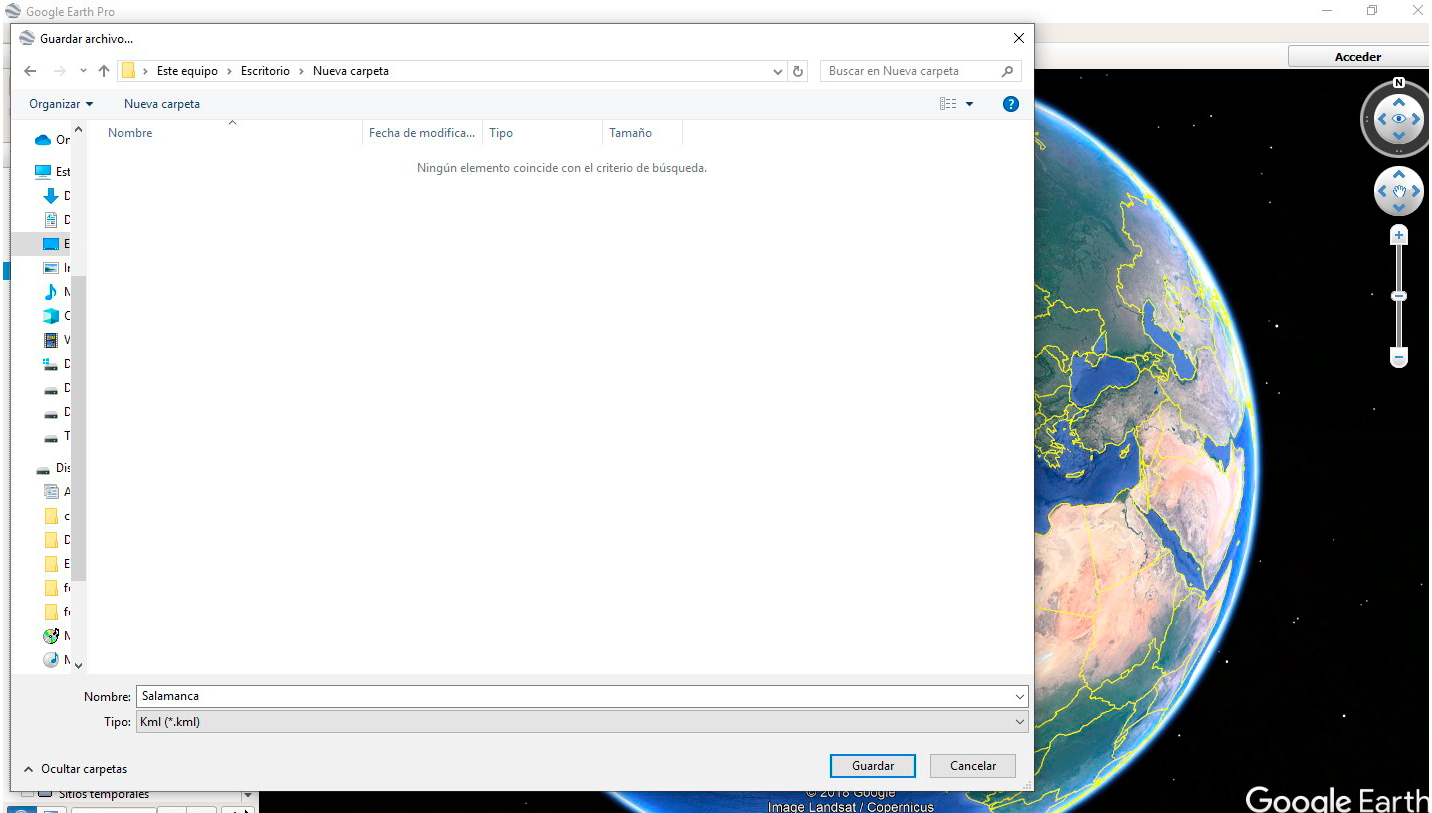Click the Acceder sign-in button
Viewport: 1432px width, 813px height.
coord(1358,57)
